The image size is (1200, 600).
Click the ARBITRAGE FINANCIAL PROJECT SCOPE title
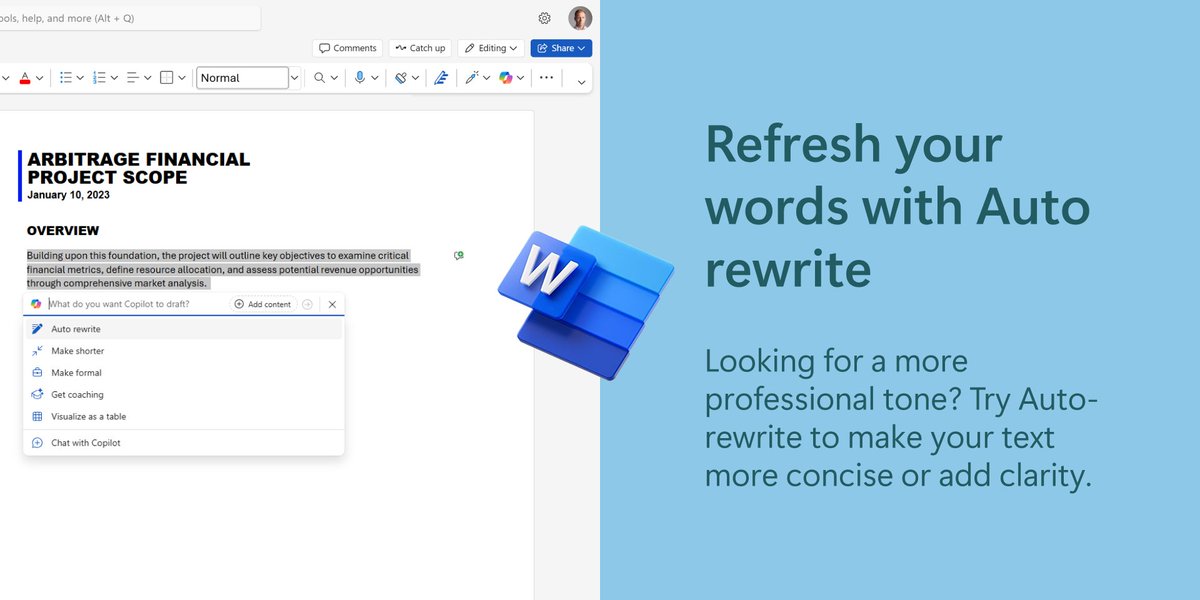[139, 168]
